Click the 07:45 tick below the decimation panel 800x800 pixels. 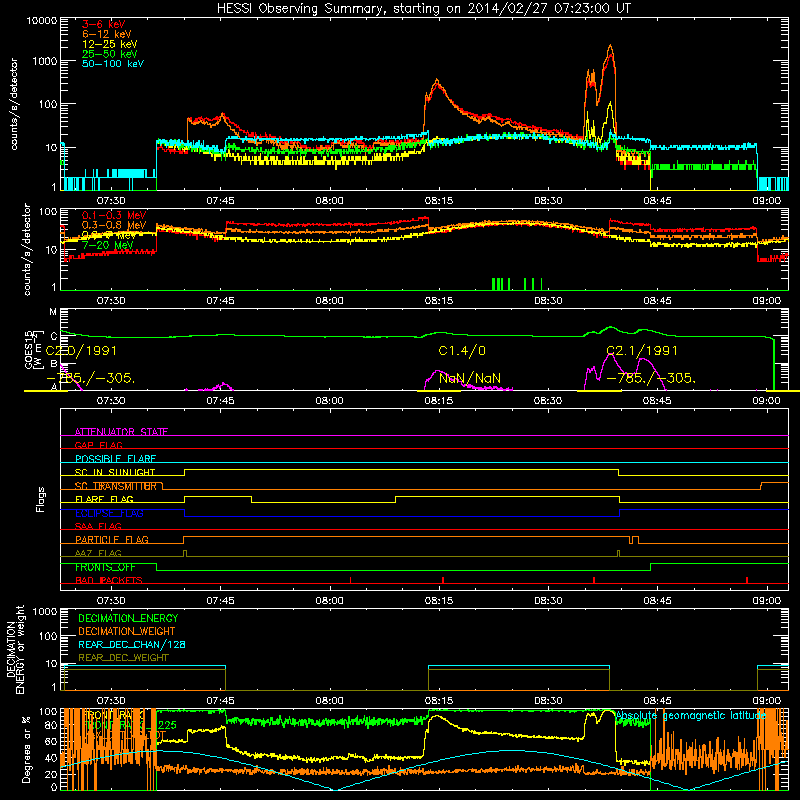220,701
